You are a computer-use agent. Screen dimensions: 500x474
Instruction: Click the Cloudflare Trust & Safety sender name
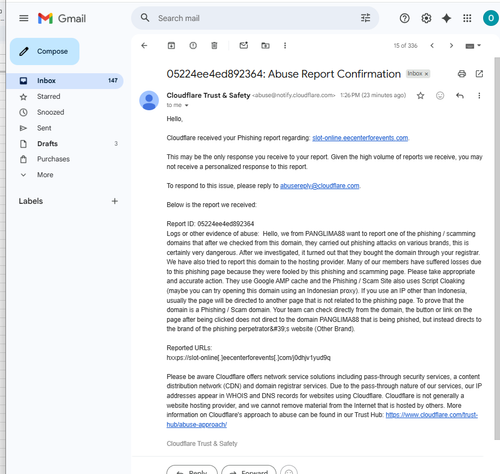208,95
